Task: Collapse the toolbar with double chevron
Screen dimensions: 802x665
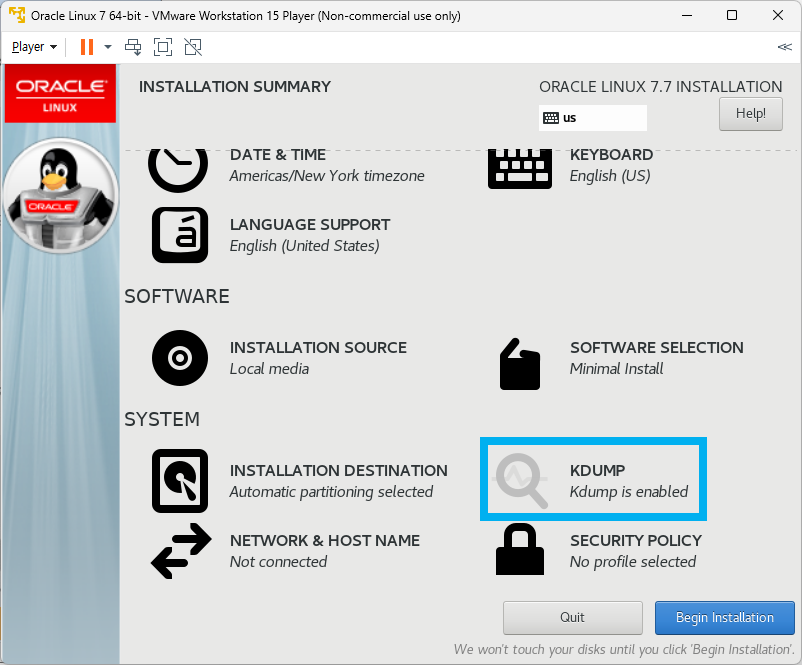Action: click(784, 47)
